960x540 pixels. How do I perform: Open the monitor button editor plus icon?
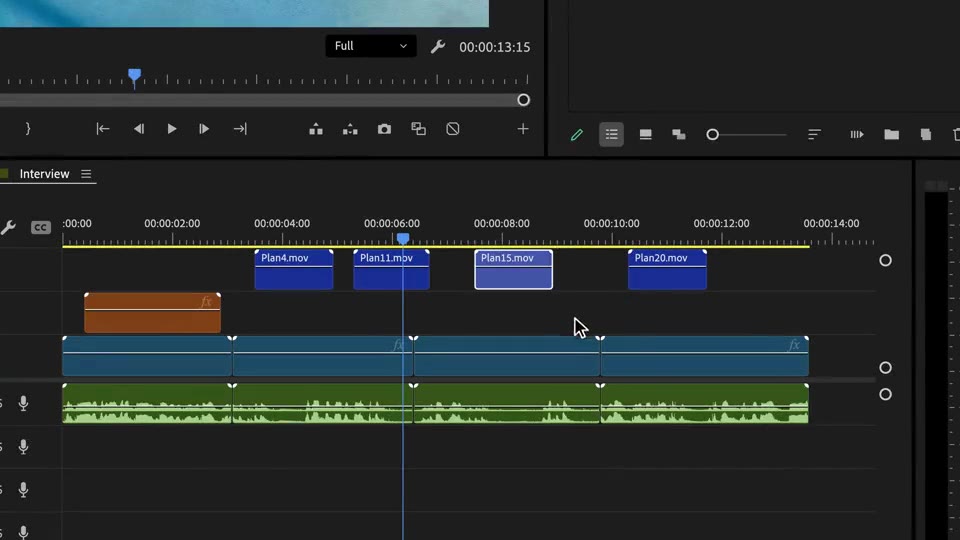coord(523,129)
